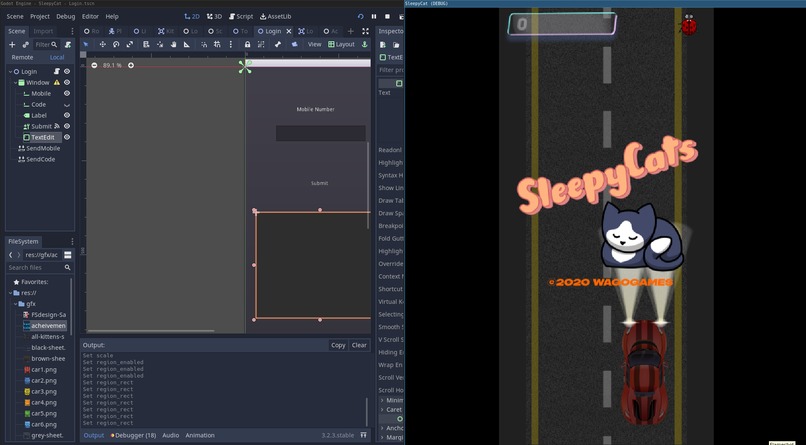
Task: Click the signal icon on Submit node
Action: point(57,126)
